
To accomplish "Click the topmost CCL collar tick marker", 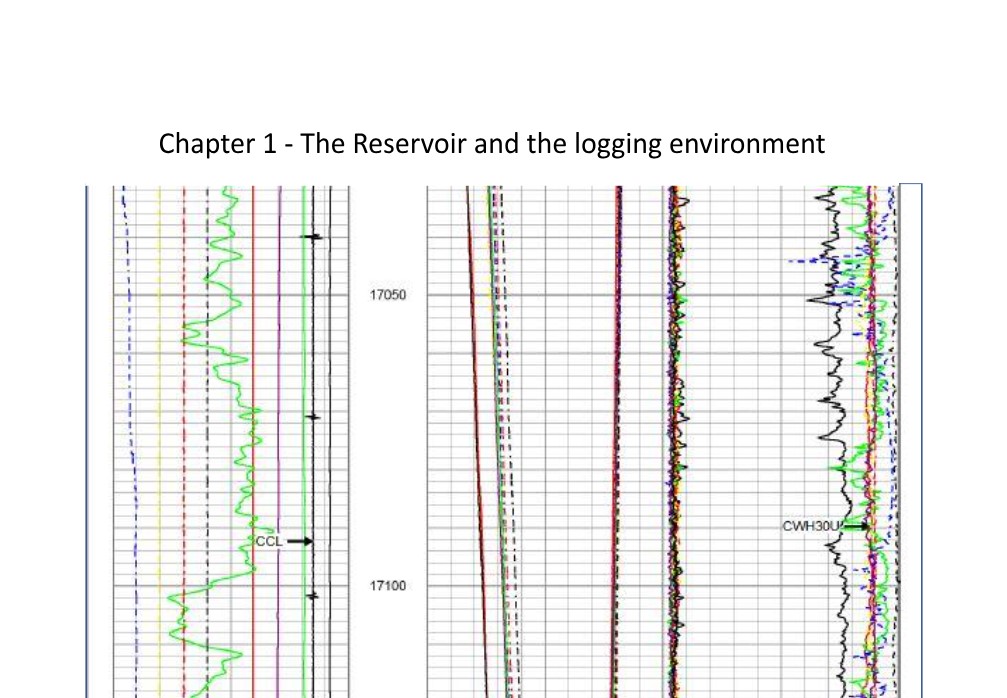I will [314, 237].
